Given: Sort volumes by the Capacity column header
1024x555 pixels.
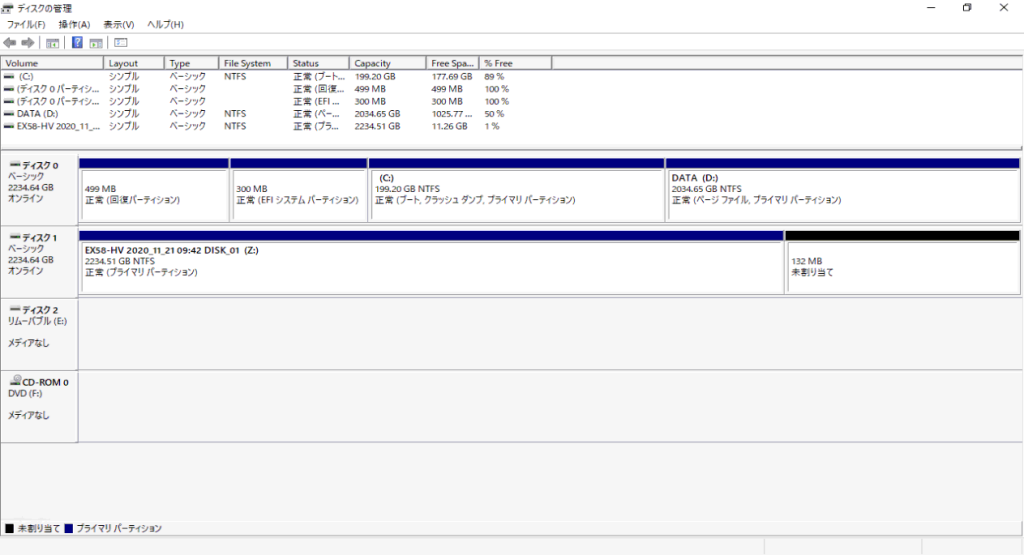Looking at the screenshot, I should pos(388,63).
